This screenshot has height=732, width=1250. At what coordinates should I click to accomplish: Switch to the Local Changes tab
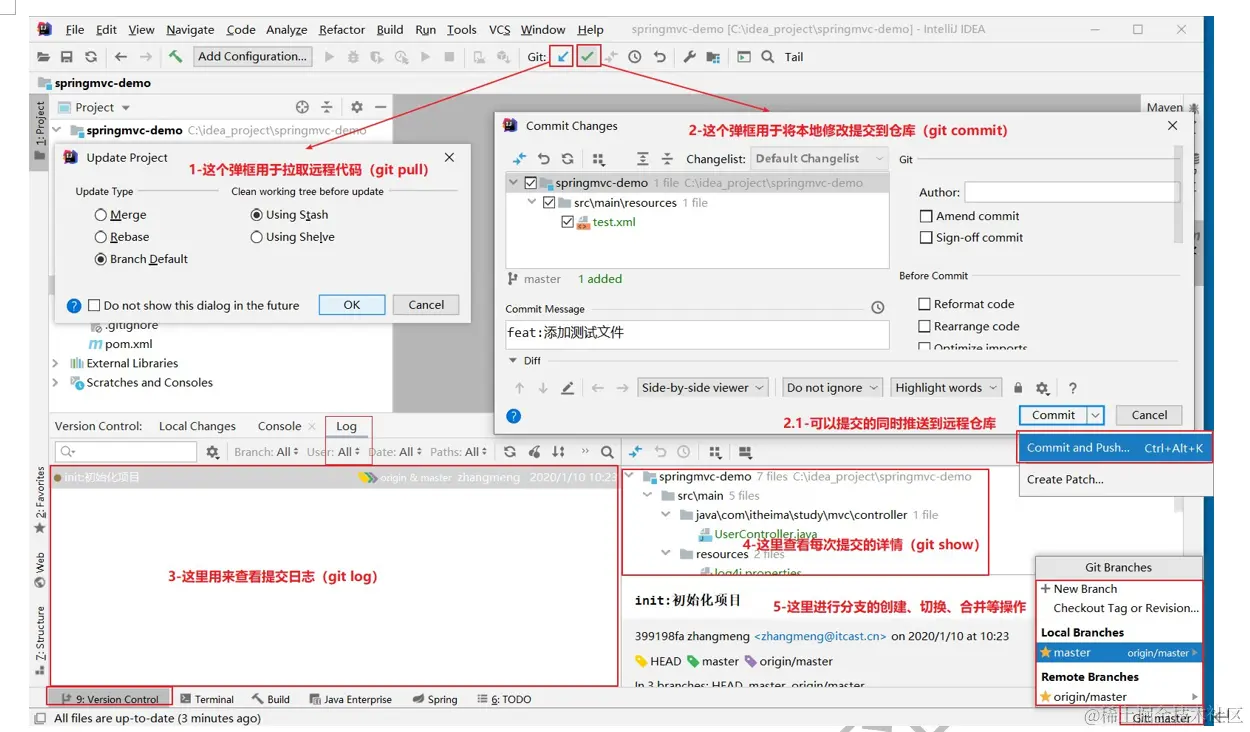click(197, 426)
